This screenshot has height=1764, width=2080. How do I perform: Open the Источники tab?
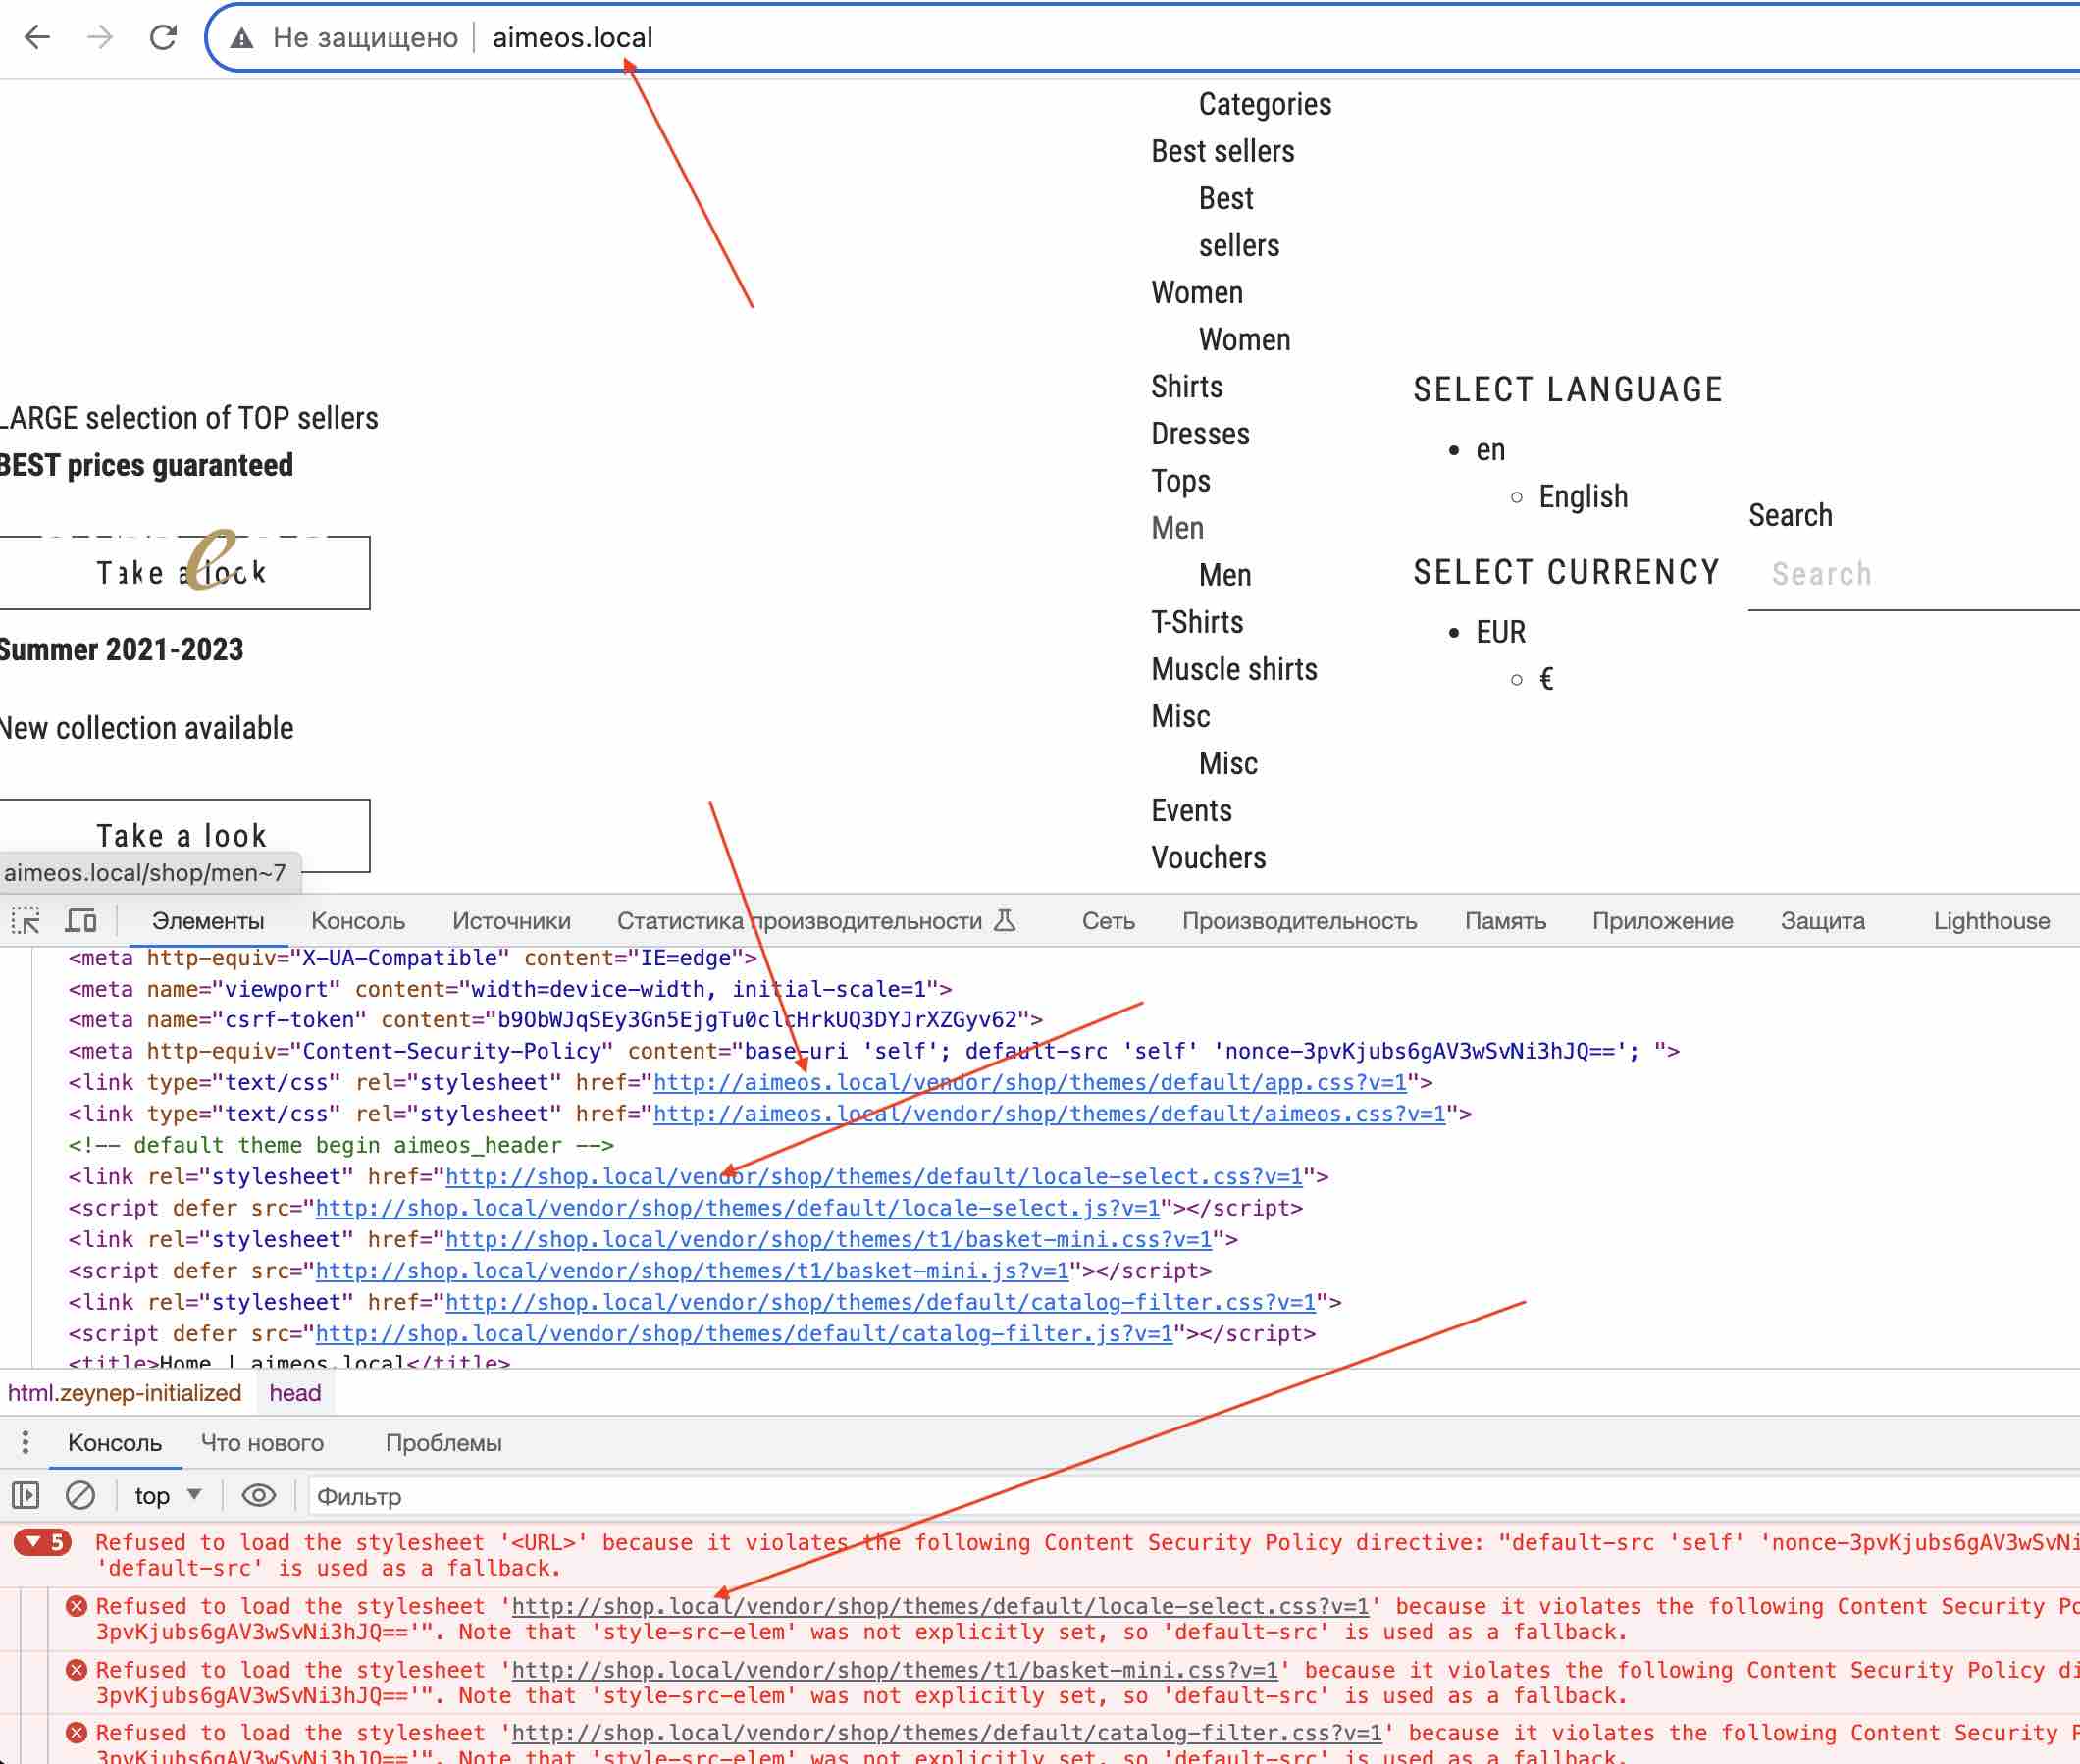pyautogui.click(x=511, y=921)
